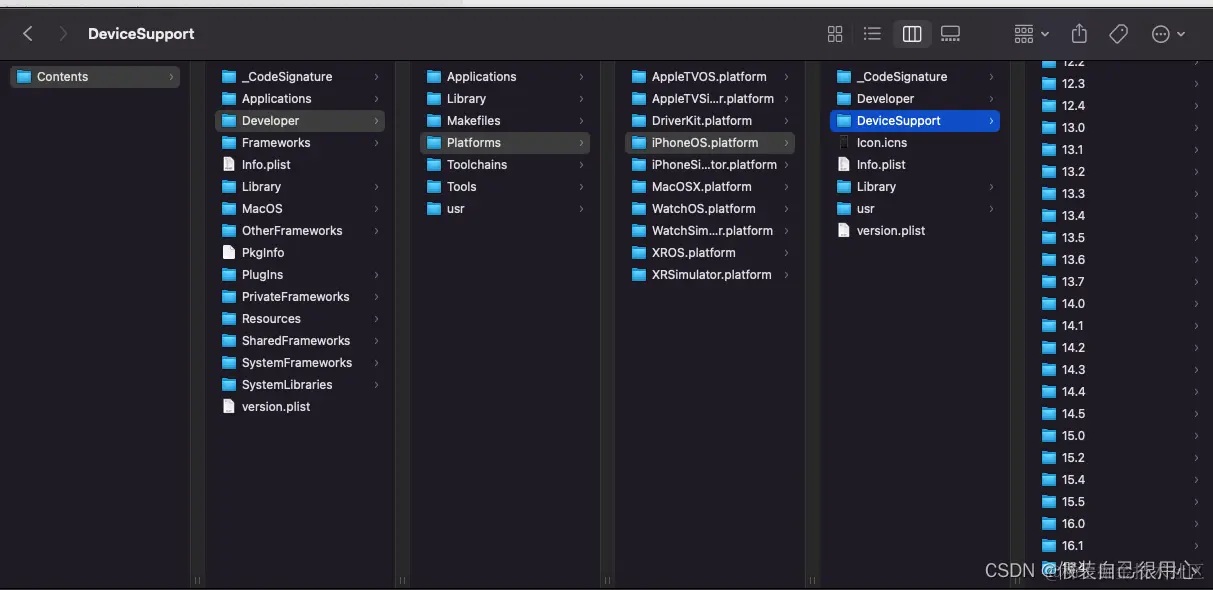The width and height of the screenshot is (1213, 590).
Task: Click the DeviceSupport window title
Action: pyautogui.click(x=141, y=34)
